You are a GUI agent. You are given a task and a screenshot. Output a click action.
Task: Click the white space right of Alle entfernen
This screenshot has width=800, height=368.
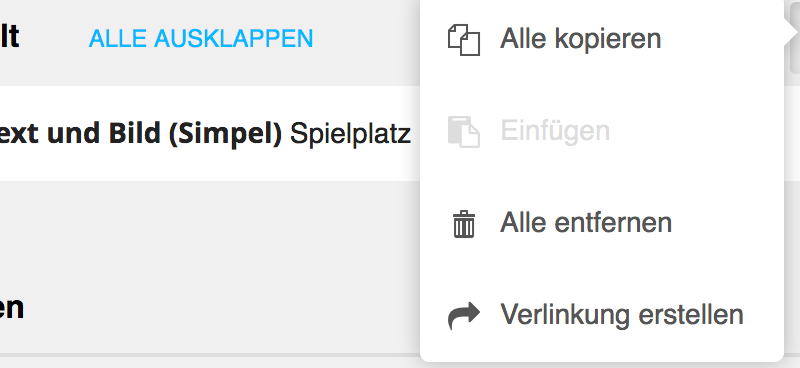(727, 223)
